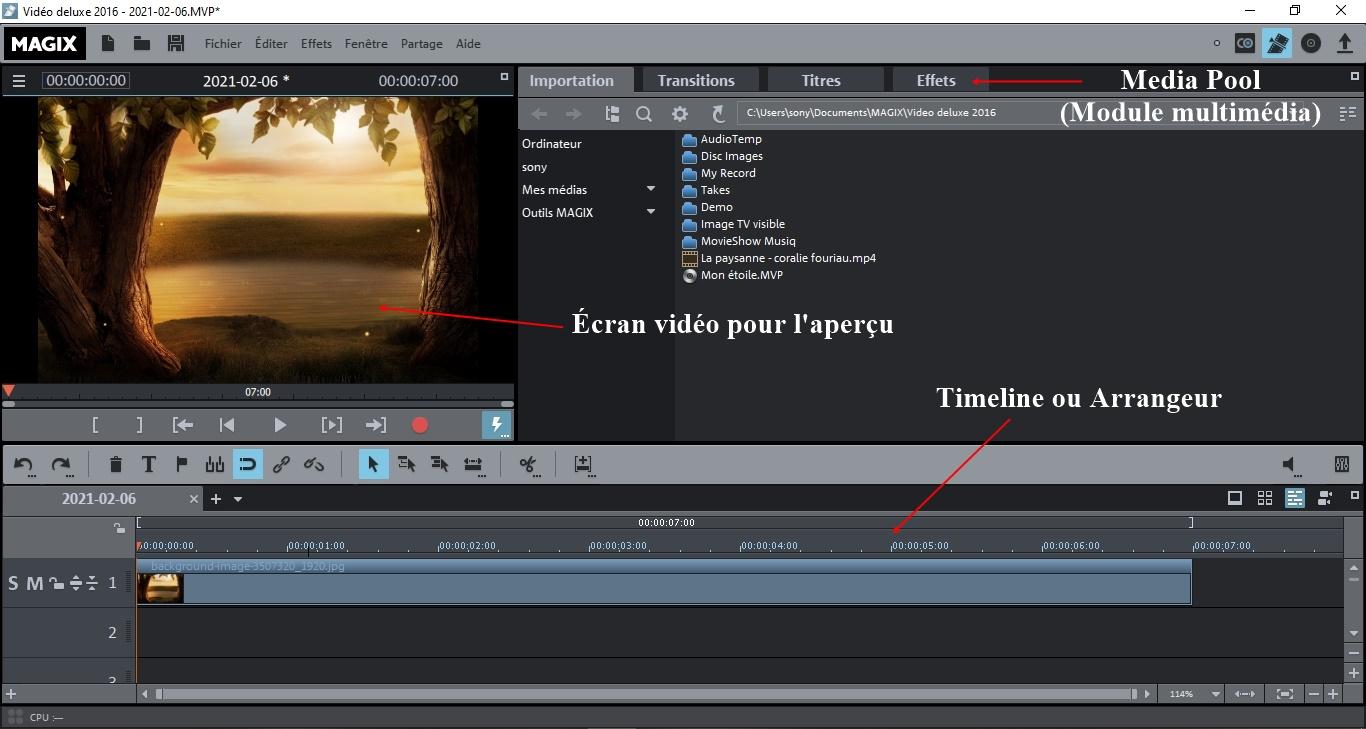Click the undo arrow

24,464
